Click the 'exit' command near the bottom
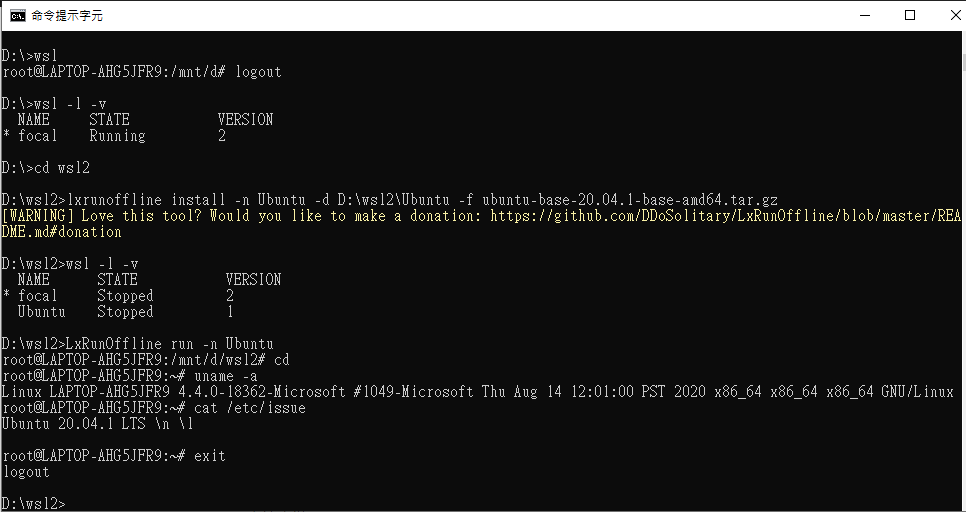This screenshot has height=512, width=966. [x=210, y=456]
